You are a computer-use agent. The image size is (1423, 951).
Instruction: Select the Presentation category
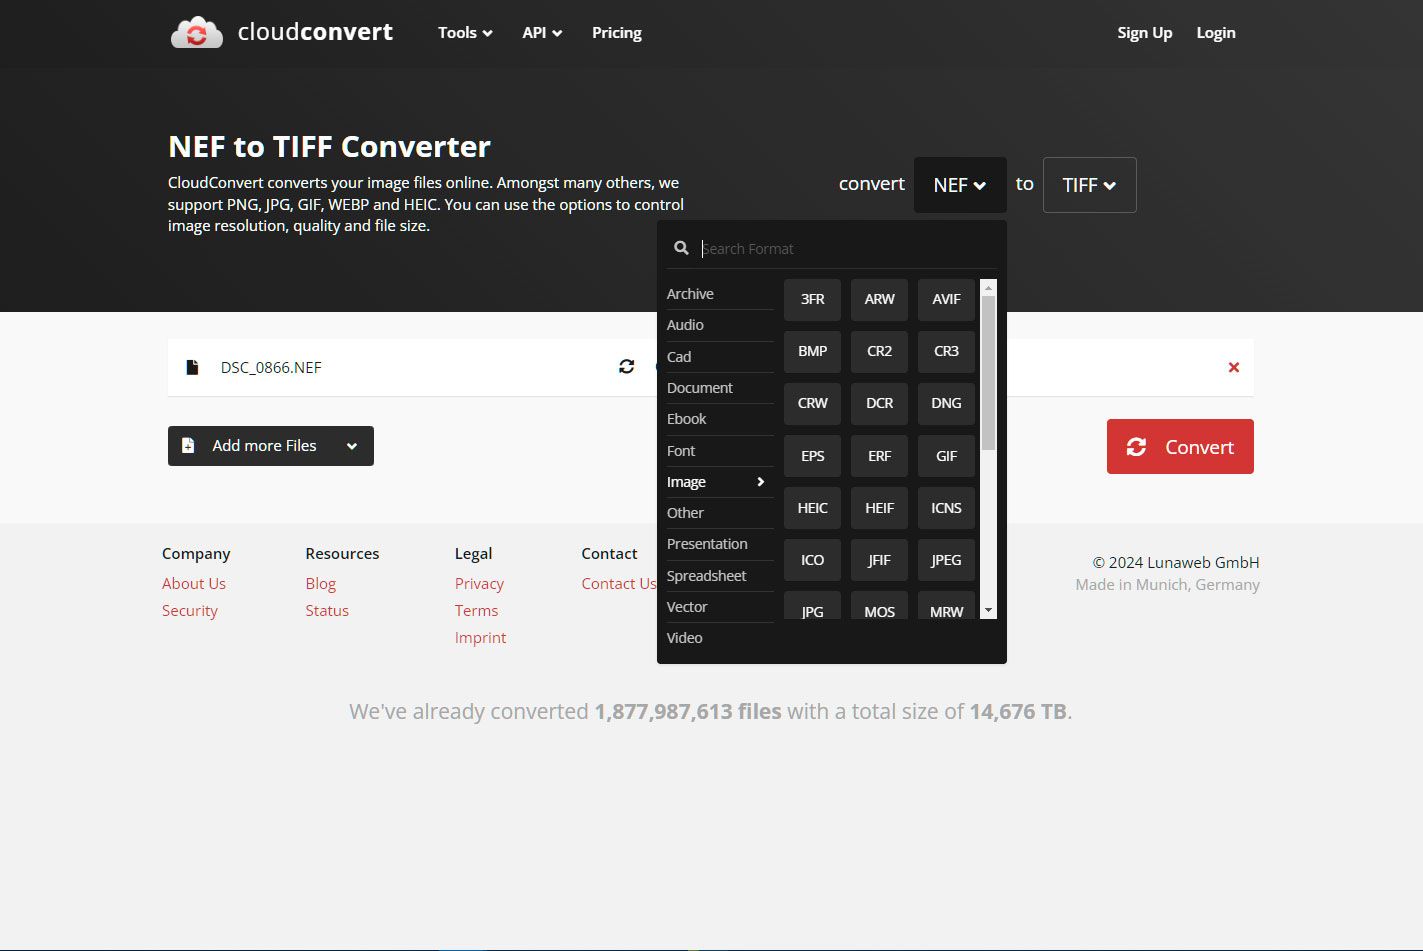click(x=720, y=544)
